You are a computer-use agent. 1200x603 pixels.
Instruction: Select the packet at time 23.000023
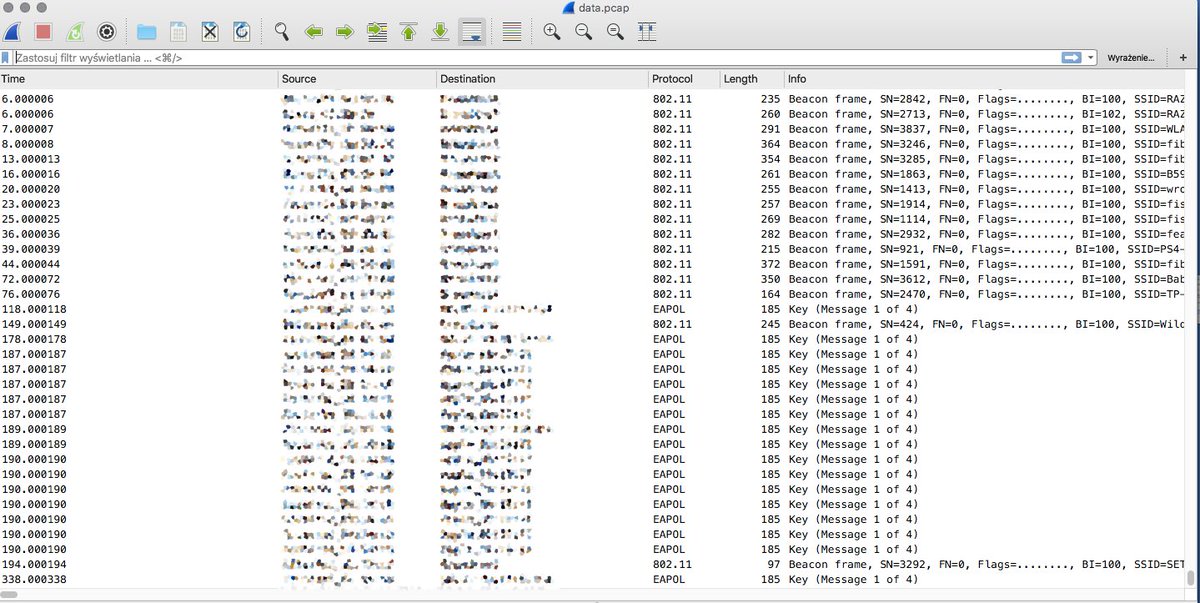(594, 204)
